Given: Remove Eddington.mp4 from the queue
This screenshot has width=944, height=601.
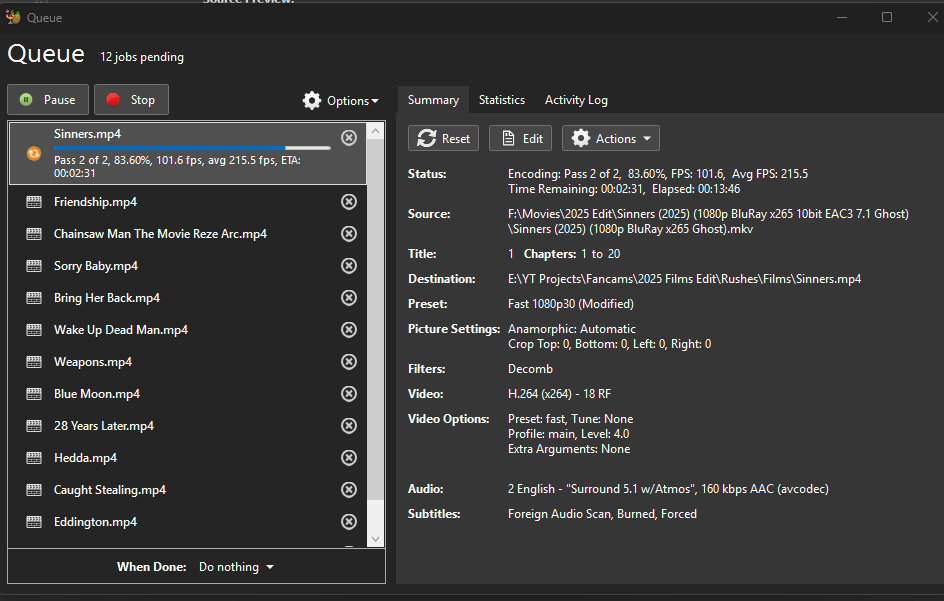Looking at the screenshot, I should click(x=349, y=522).
